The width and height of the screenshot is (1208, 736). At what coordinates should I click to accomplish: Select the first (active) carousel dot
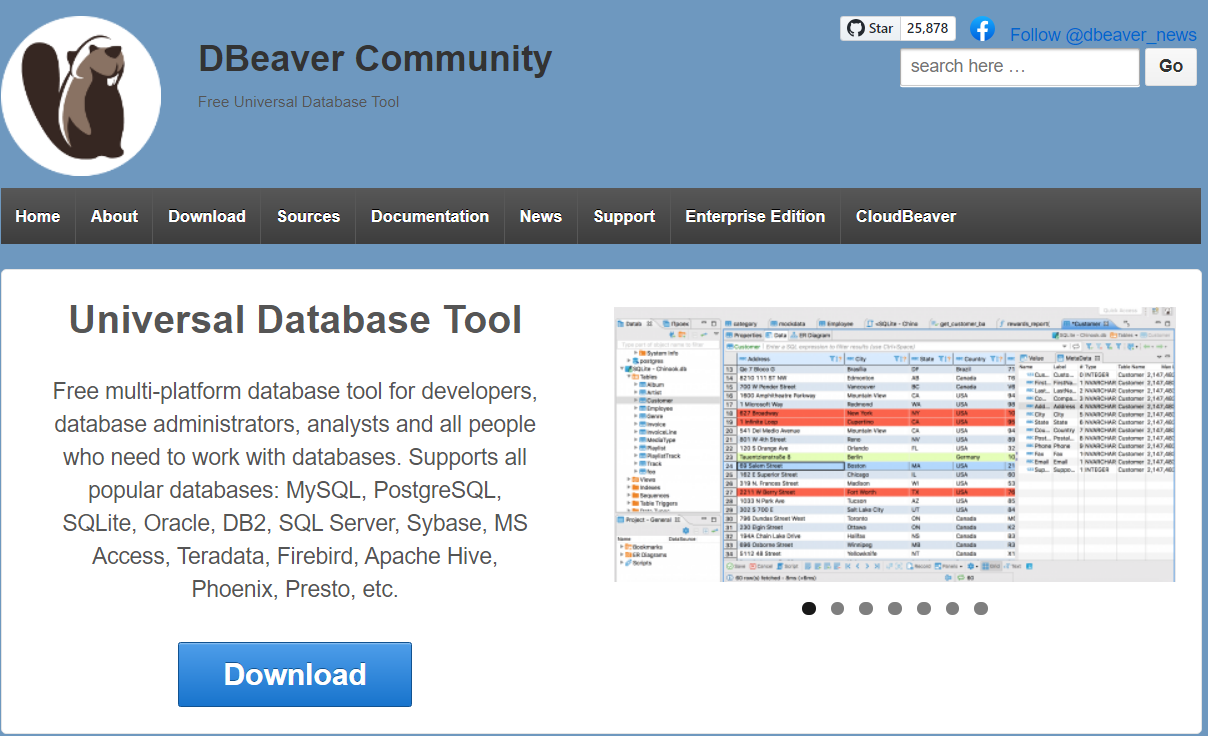[x=809, y=608]
